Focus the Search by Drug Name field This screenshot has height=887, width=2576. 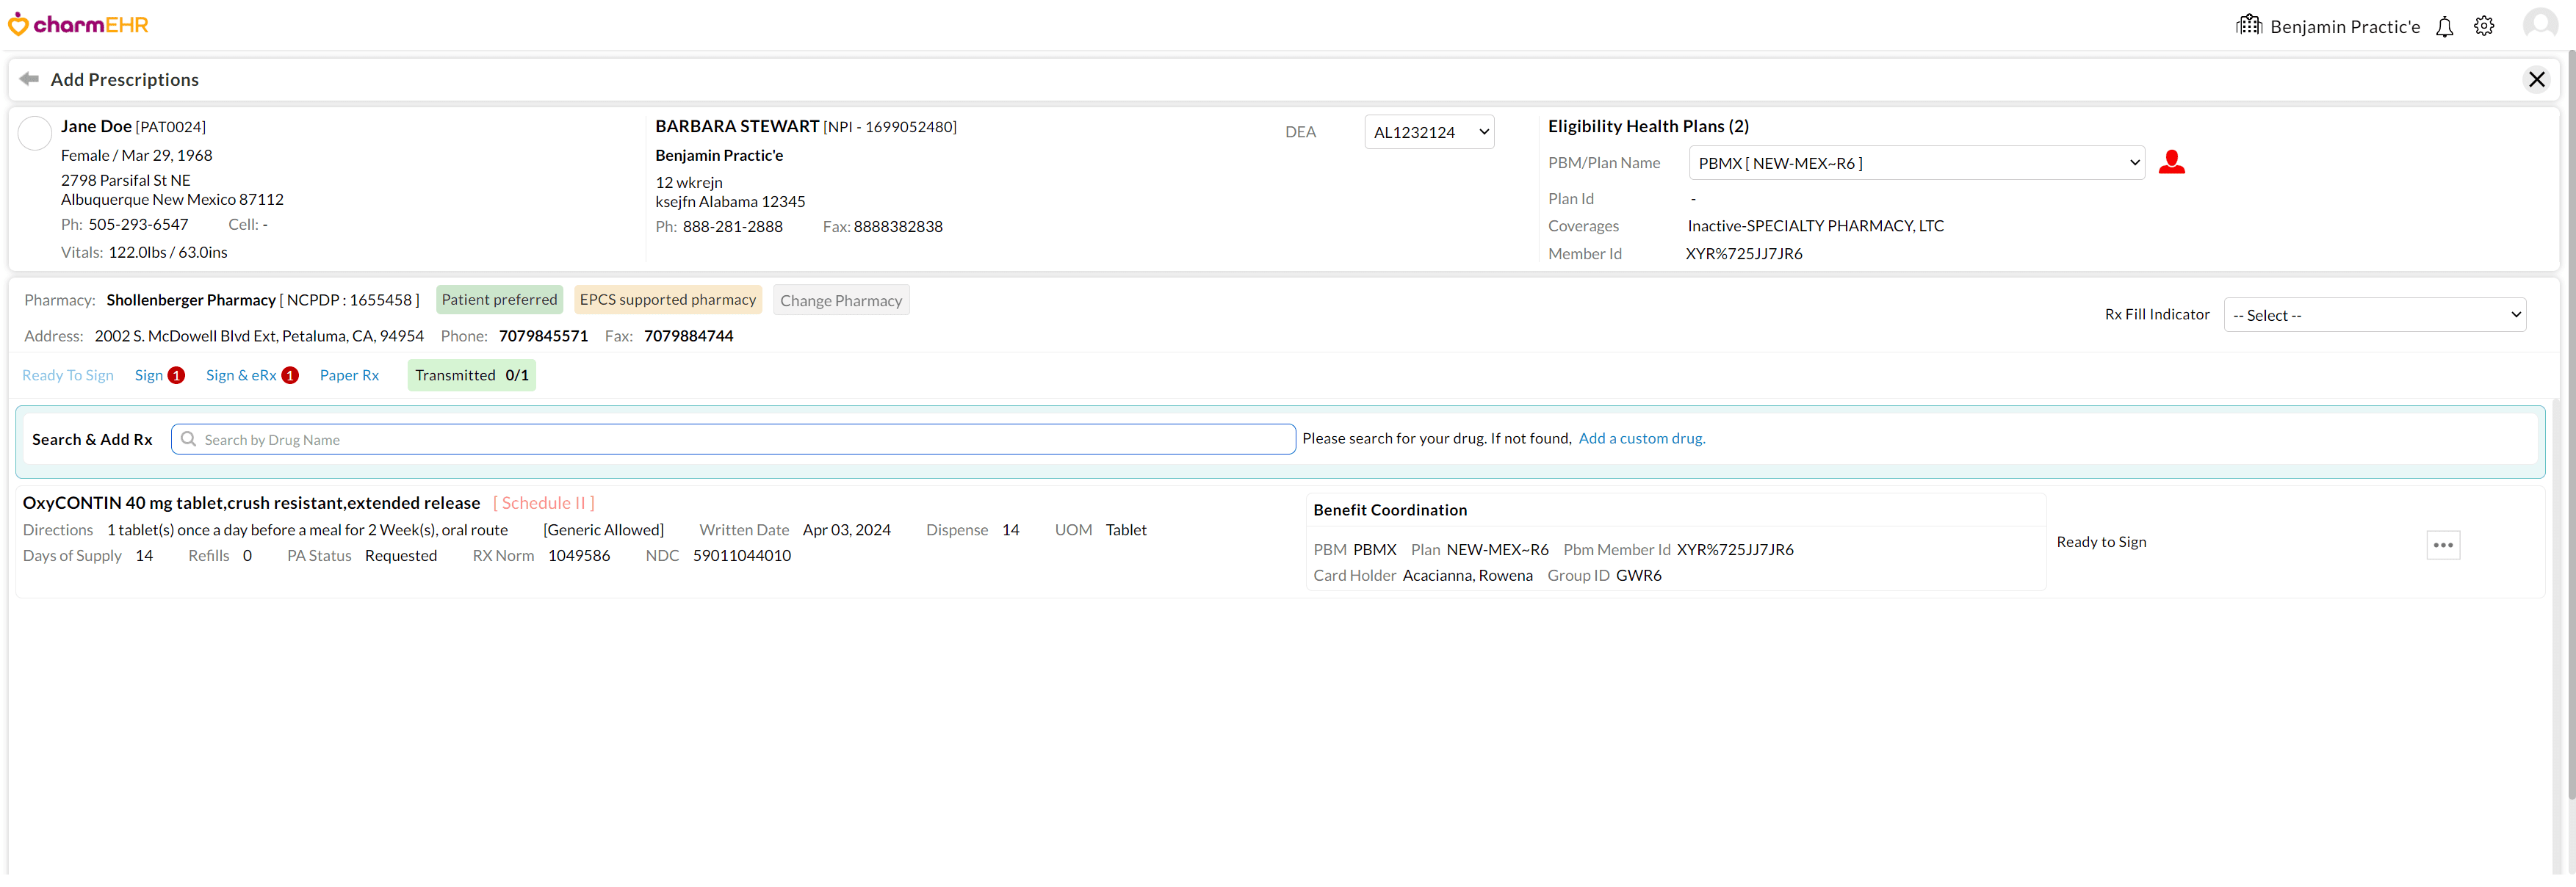tap(735, 440)
